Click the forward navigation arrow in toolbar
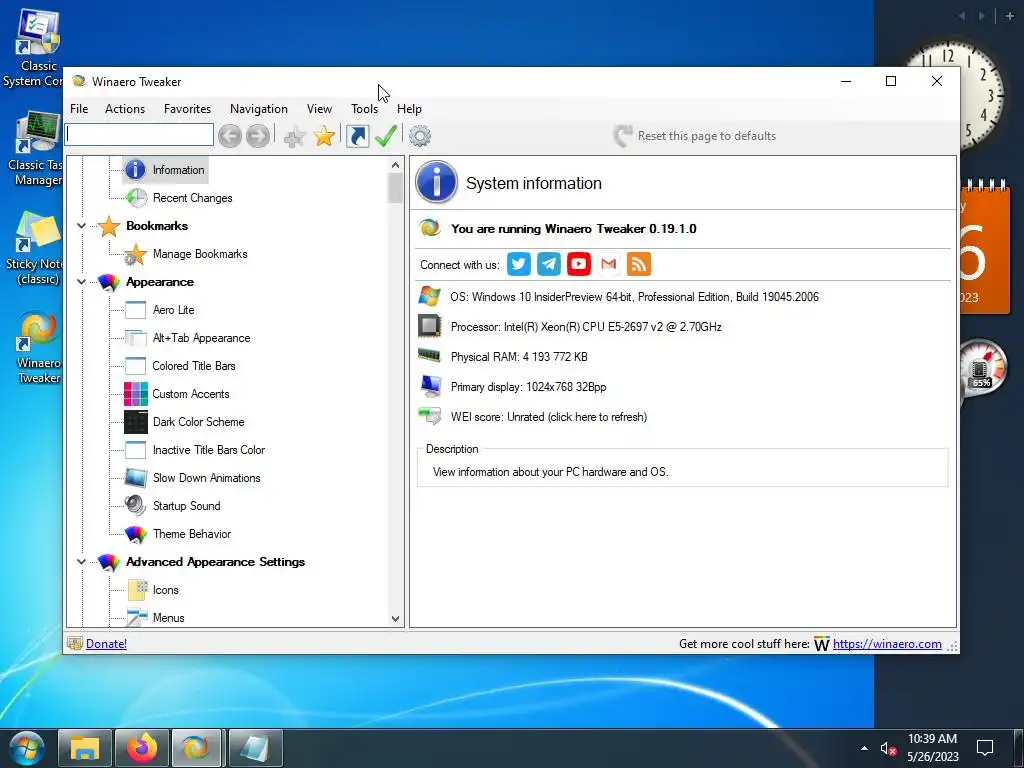The height and width of the screenshot is (768, 1024). pyautogui.click(x=258, y=136)
